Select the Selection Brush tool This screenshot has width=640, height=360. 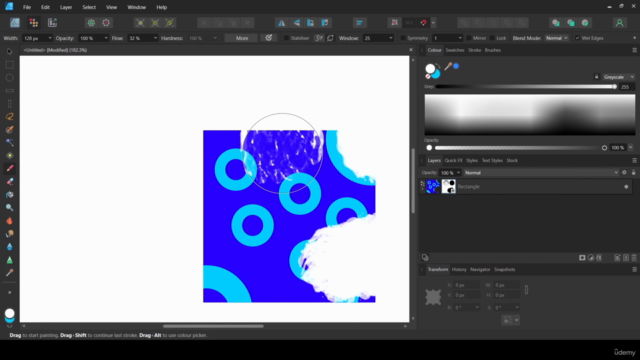[9, 129]
